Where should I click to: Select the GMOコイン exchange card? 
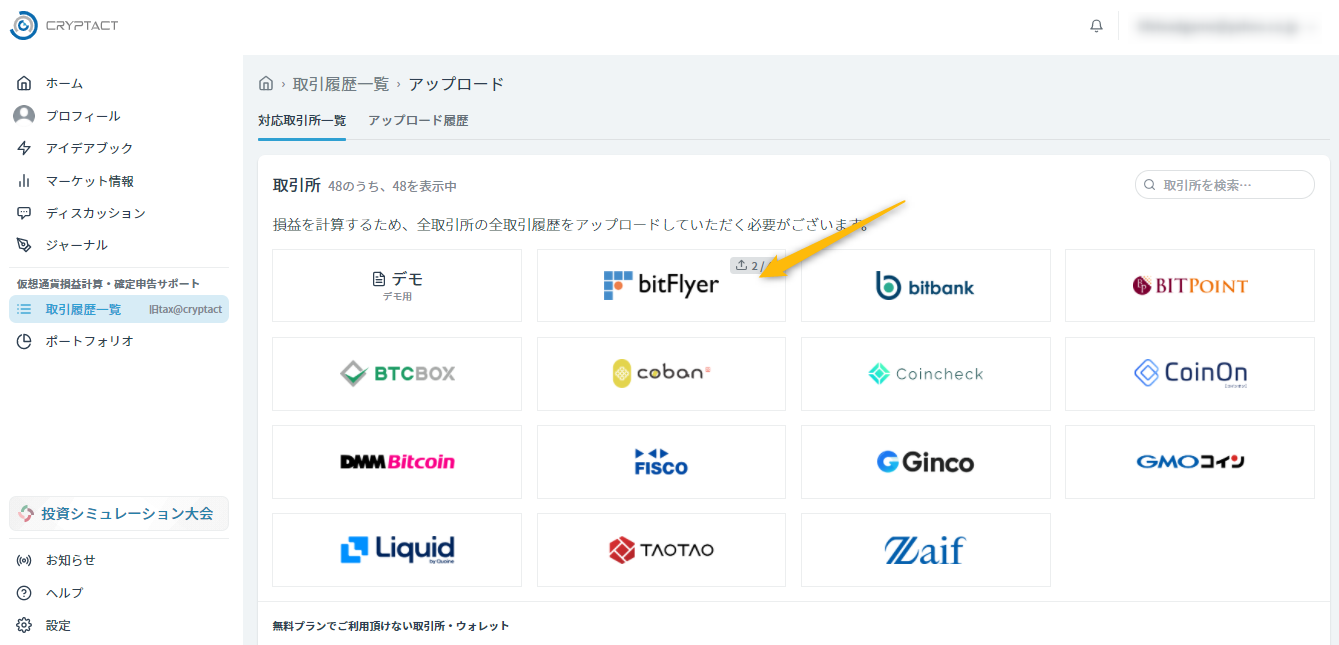click(x=1190, y=462)
